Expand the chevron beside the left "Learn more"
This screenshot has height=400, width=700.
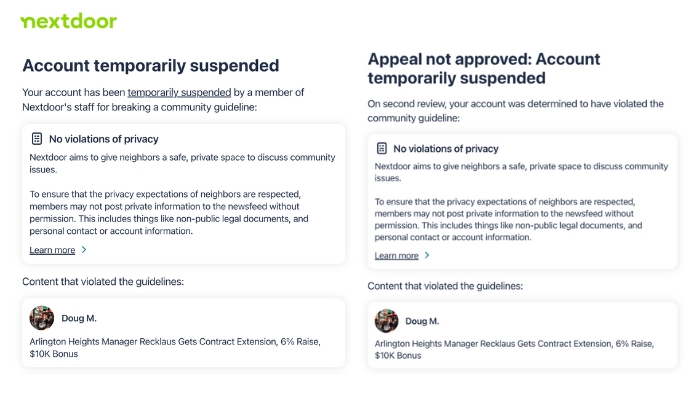click(84, 250)
